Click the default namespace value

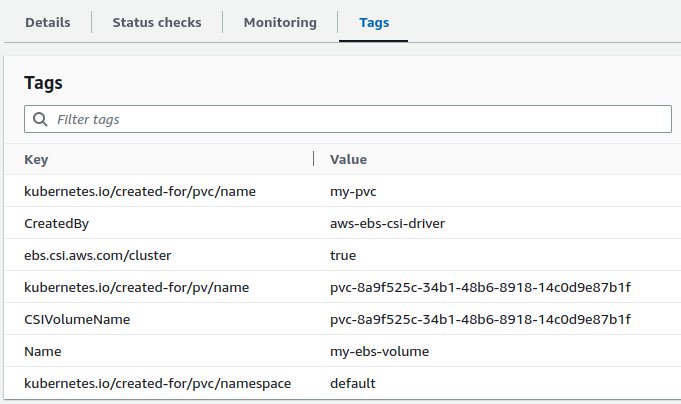pos(352,383)
